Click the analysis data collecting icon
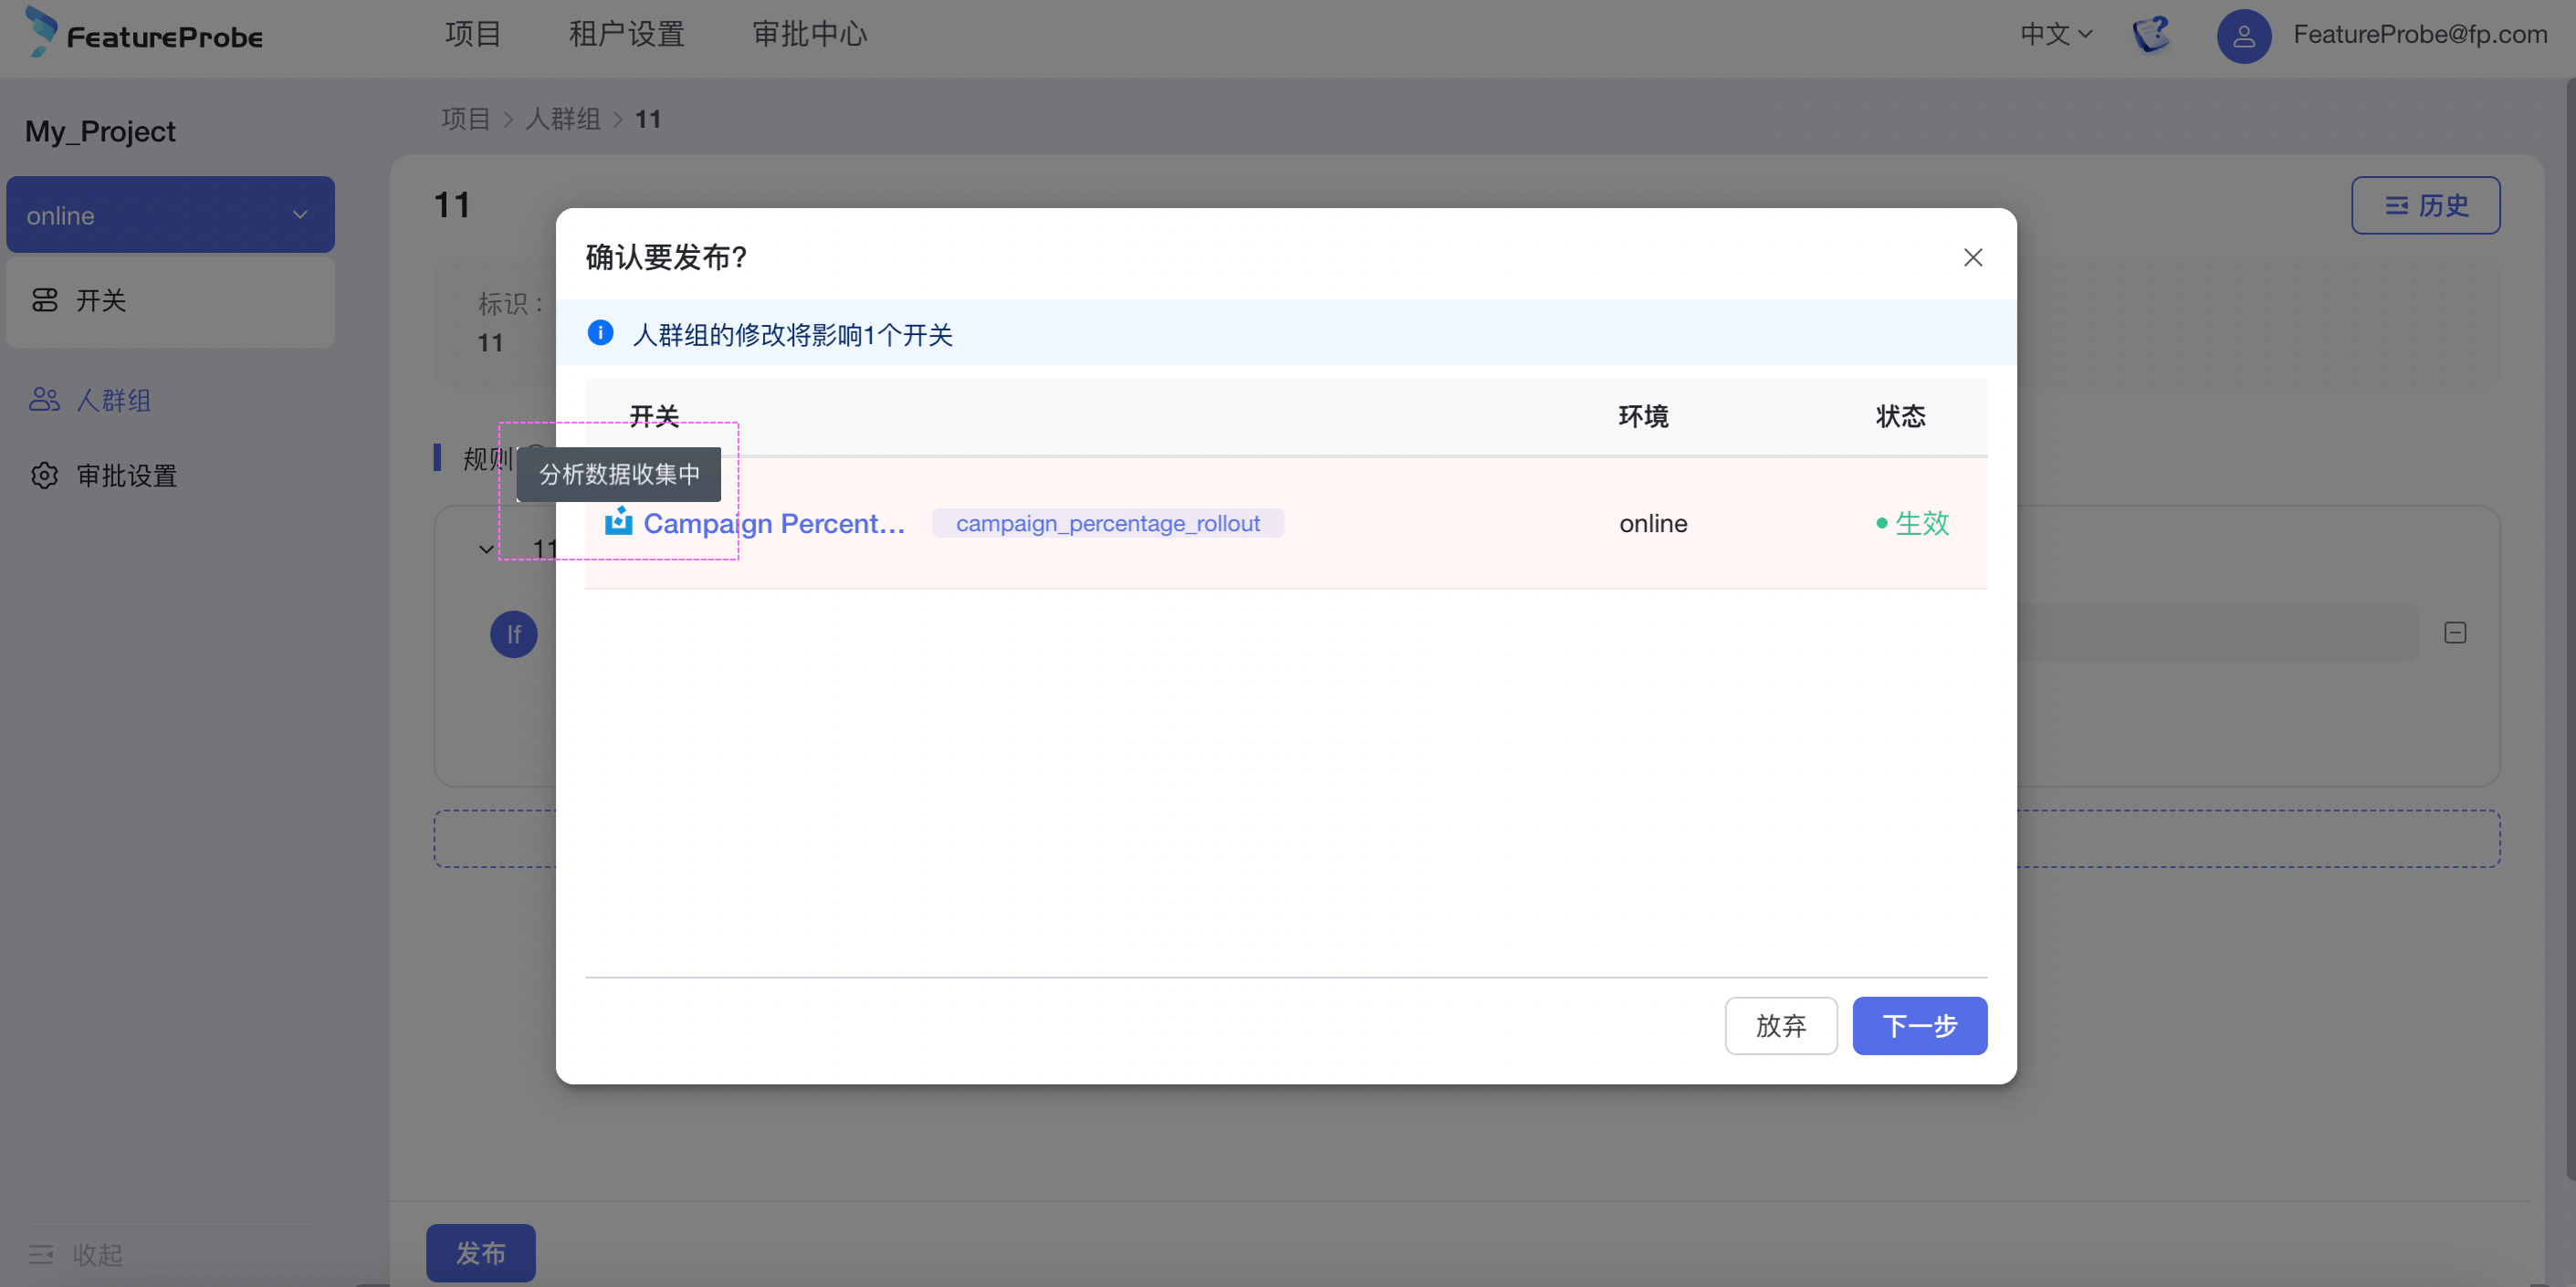The height and width of the screenshot is (1287, 2576). pos(619,521)
